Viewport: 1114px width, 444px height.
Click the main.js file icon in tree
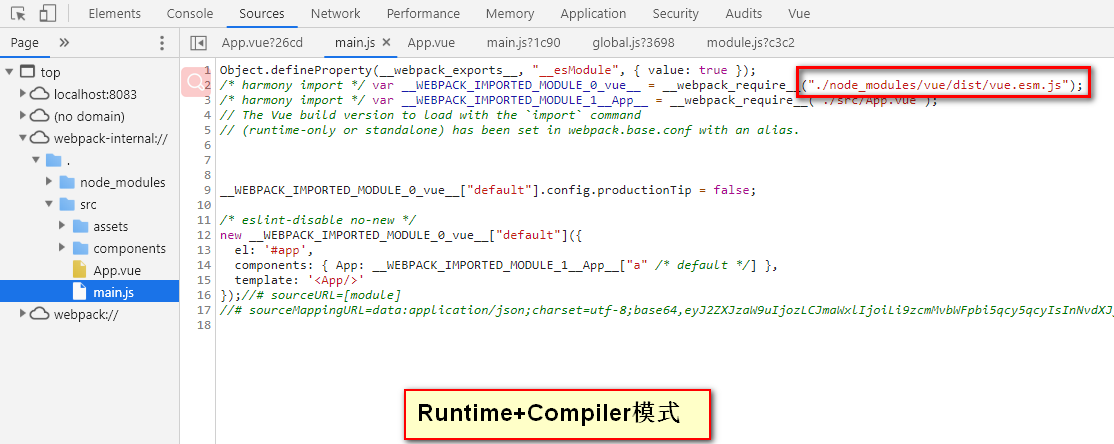coord(80,292)
